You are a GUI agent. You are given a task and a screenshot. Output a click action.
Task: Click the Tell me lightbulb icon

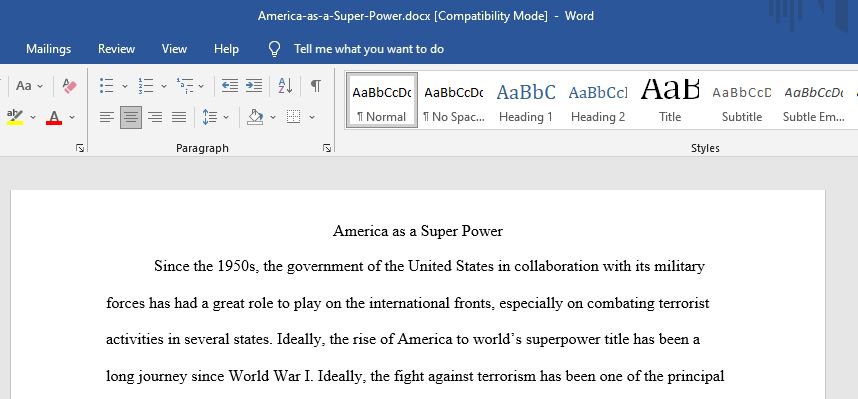[274, 49]
